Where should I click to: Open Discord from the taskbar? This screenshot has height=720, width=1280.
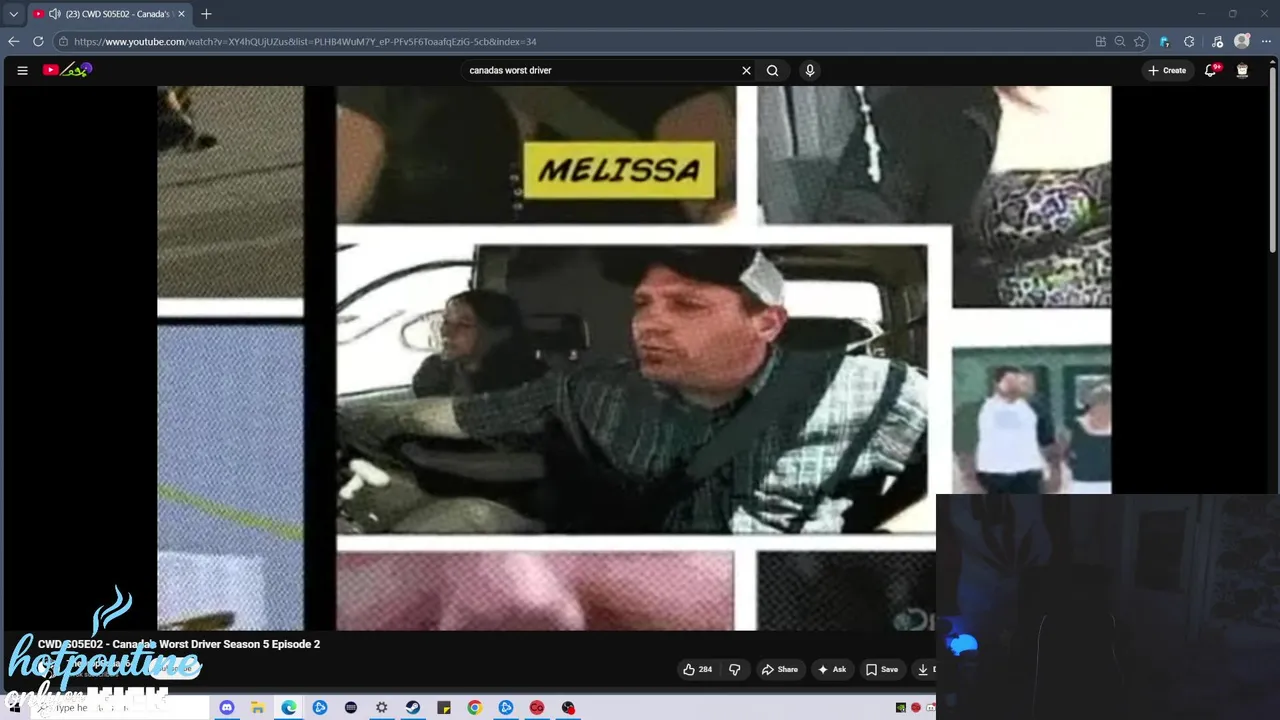(x=226, y=707)
